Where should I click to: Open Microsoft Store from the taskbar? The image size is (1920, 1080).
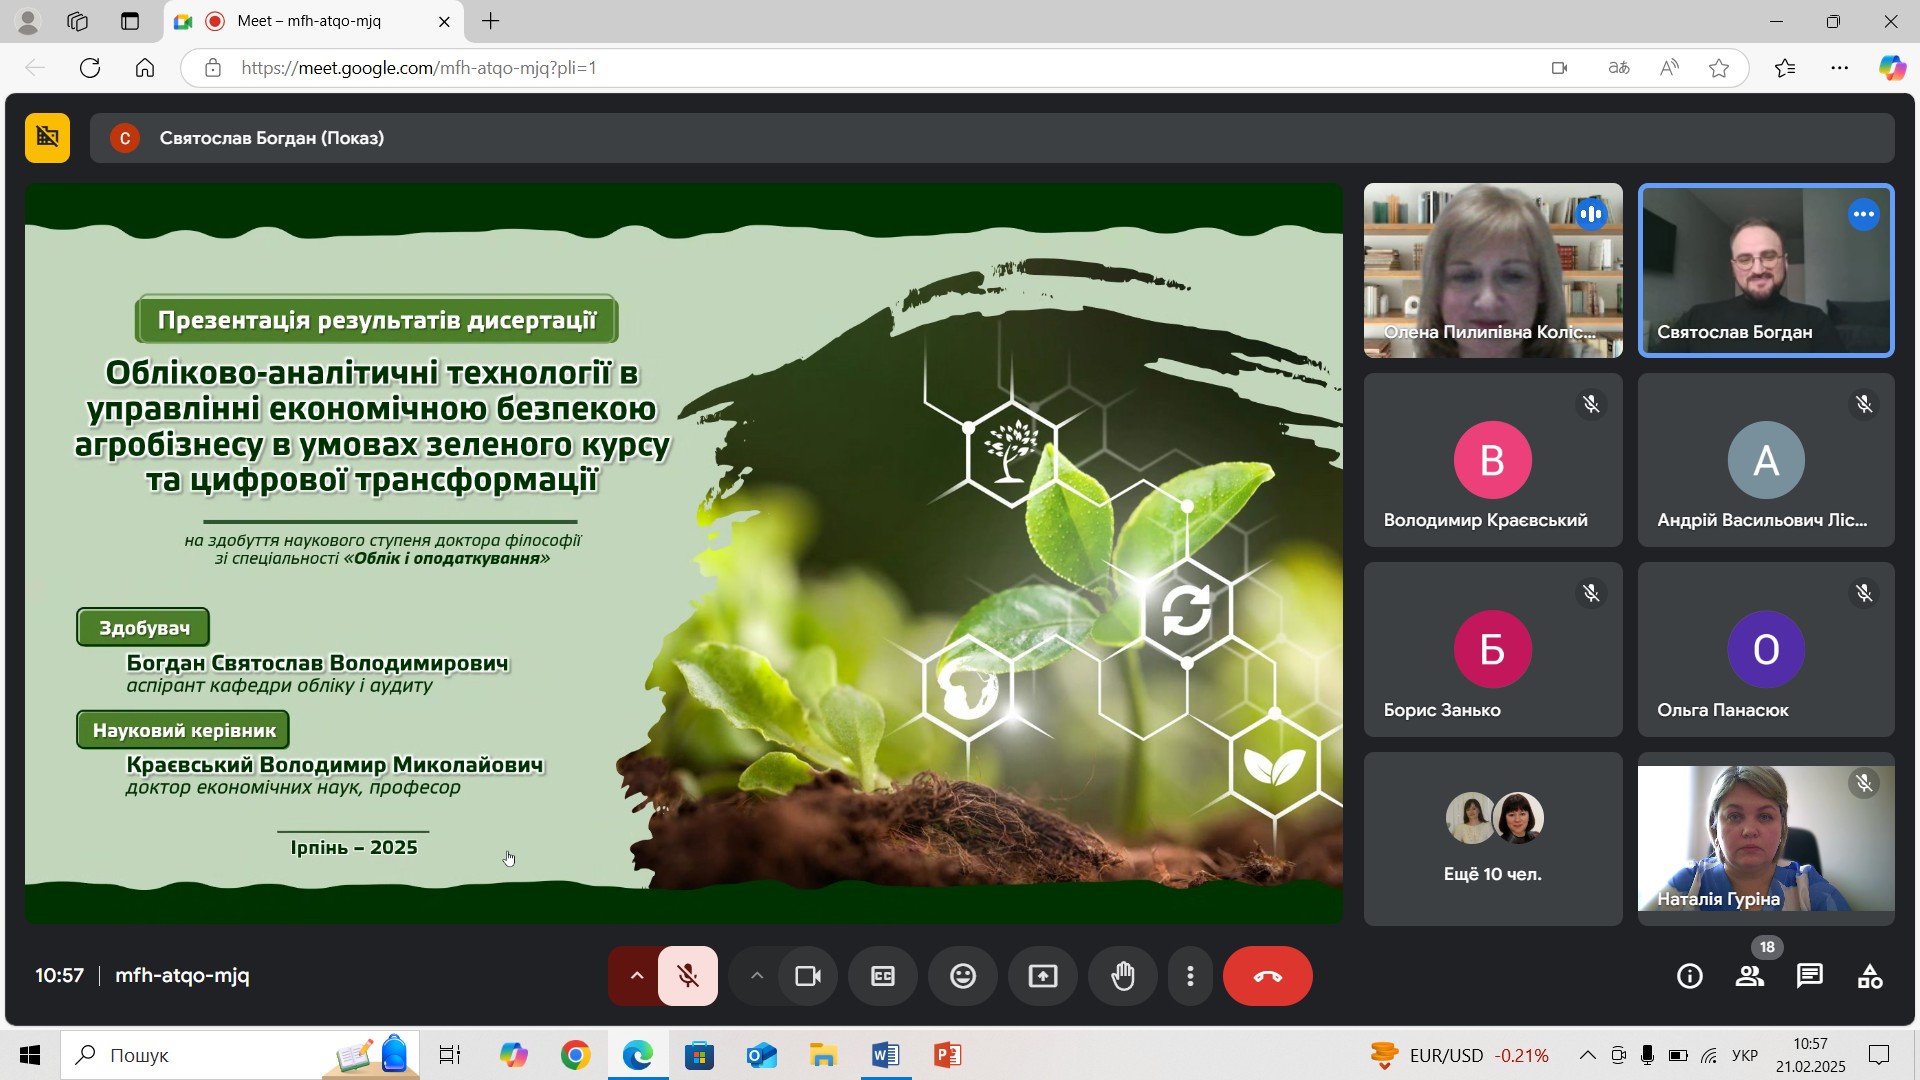(x=699, y=1055)
